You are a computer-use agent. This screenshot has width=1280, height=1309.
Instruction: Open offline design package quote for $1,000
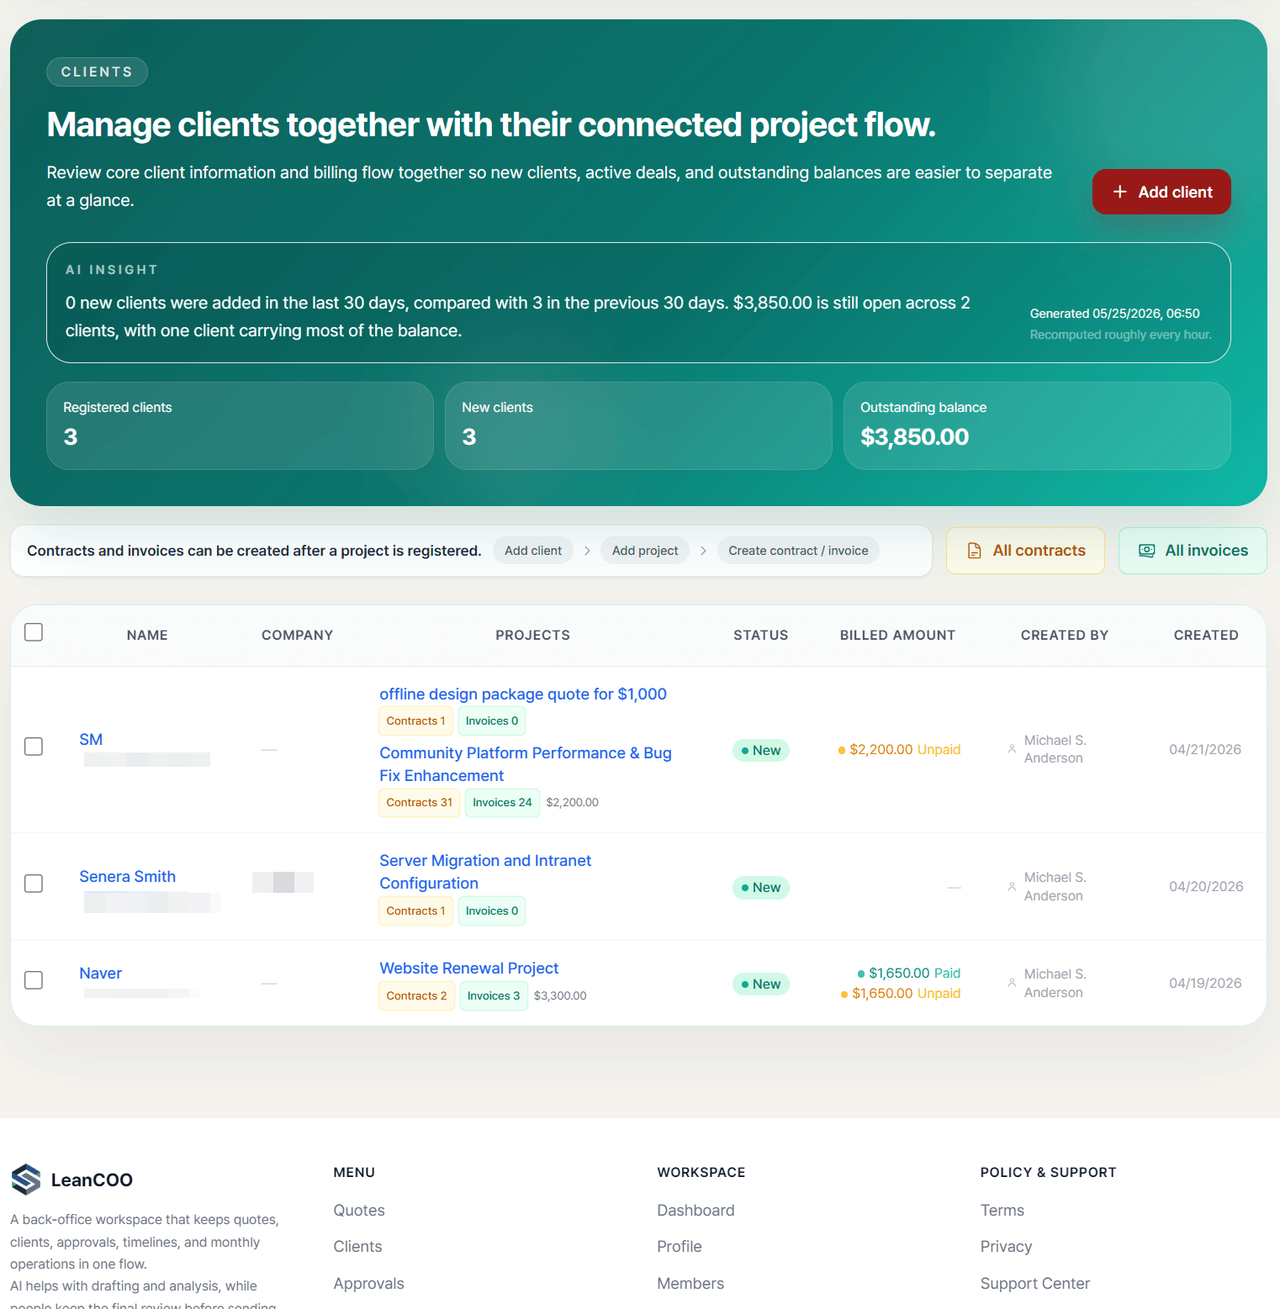tap(523, 694)
